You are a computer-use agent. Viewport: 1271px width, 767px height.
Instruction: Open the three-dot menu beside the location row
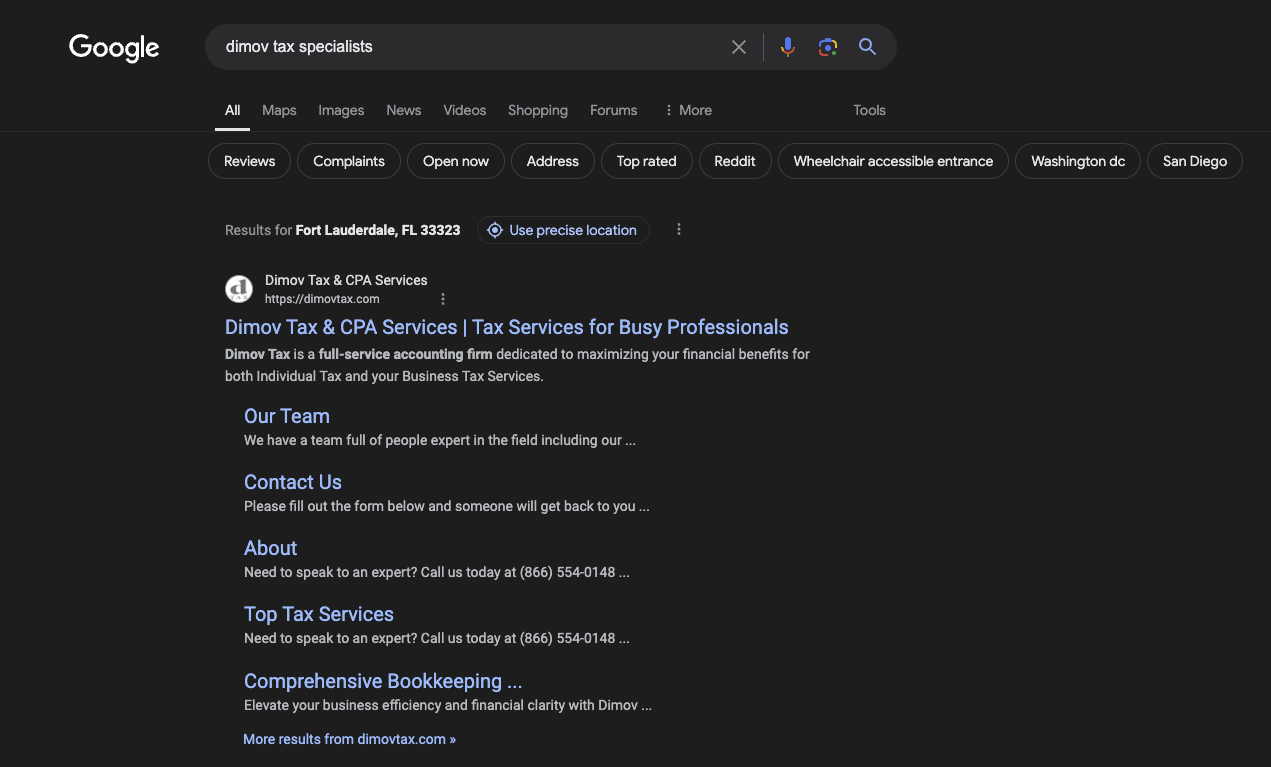[679, 229]
